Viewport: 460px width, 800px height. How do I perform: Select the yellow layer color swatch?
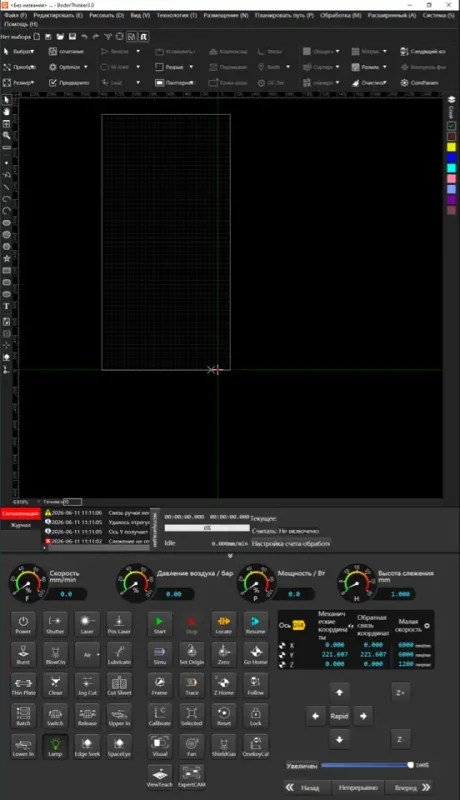click(x=451, y=147)
